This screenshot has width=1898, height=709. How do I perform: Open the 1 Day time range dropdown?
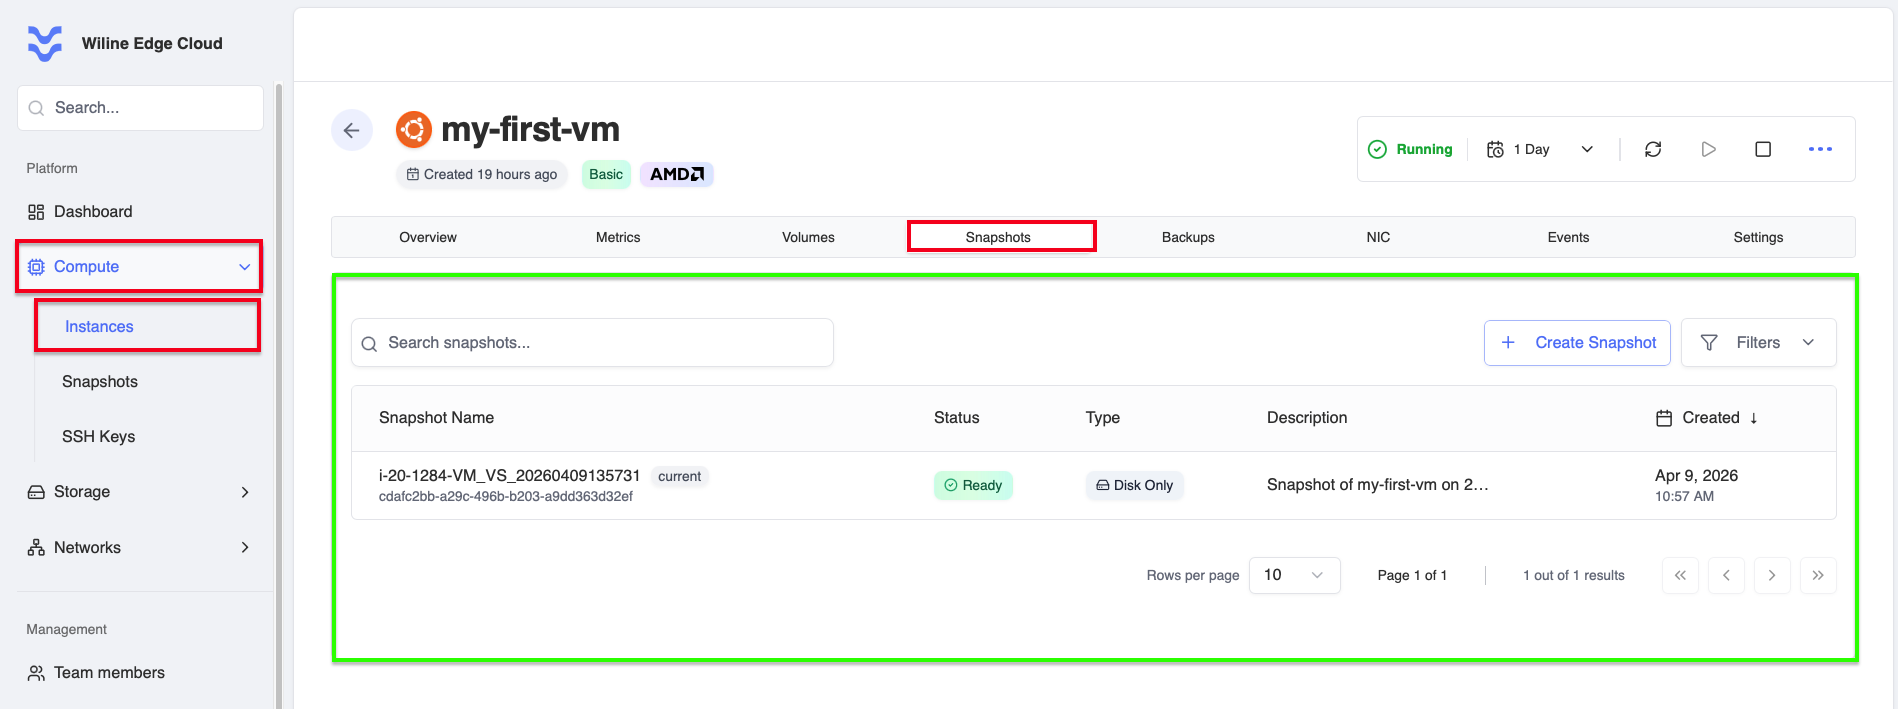(x=1540, y=149)
